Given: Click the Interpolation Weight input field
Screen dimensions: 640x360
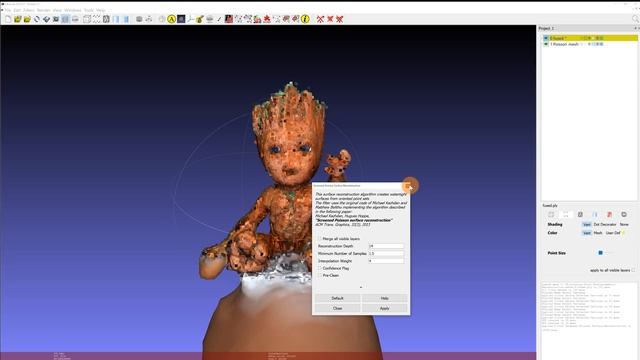Looking at the screenshot, I should coord(386,261).
